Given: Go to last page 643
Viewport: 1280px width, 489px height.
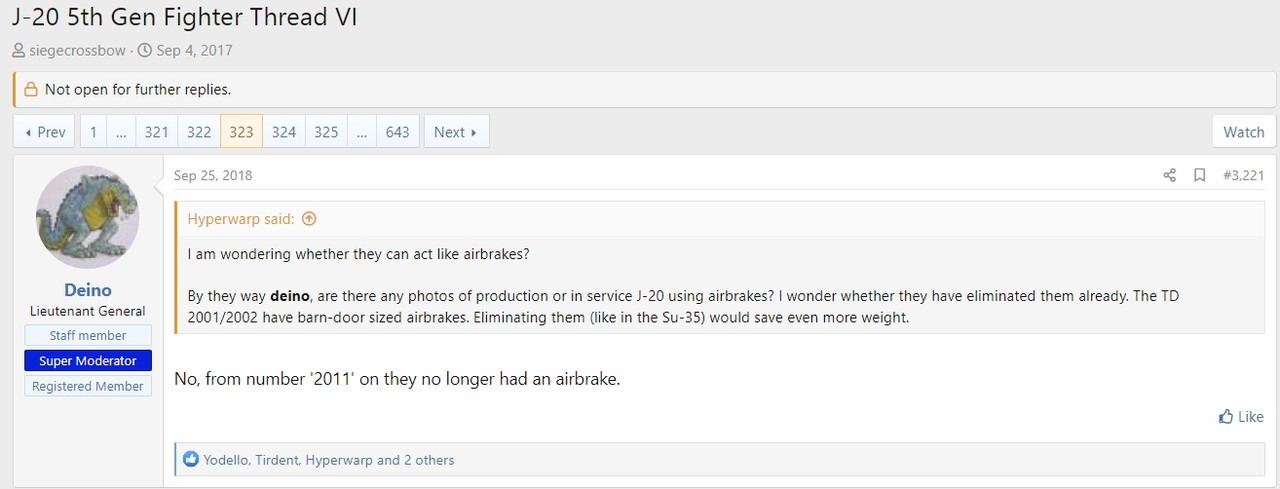Looking at the screenshot, I should [x=398, y=132].
